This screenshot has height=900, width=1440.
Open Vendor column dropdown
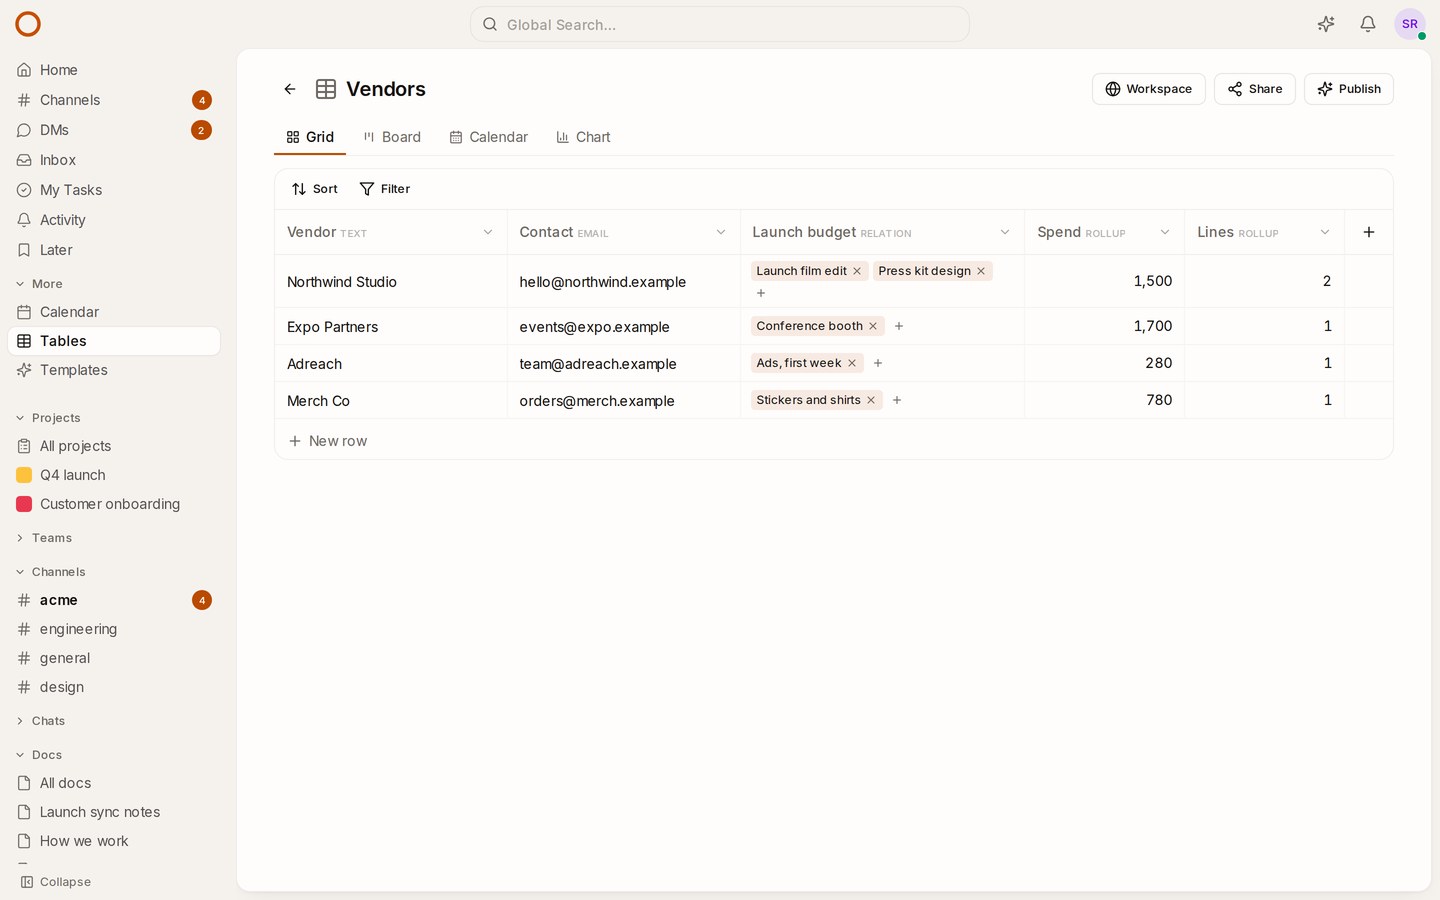pyautogui.click(x=488, y=232)
